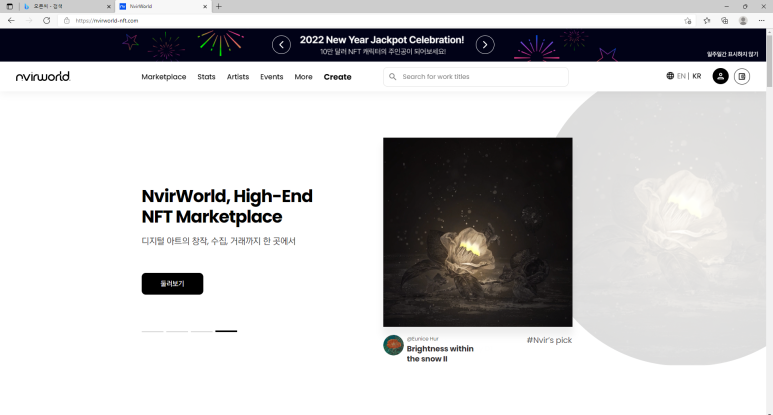The width and height of the screenshot is (773, 415).
Task: Reload the page with refresh icon
Action: (46, 21)
